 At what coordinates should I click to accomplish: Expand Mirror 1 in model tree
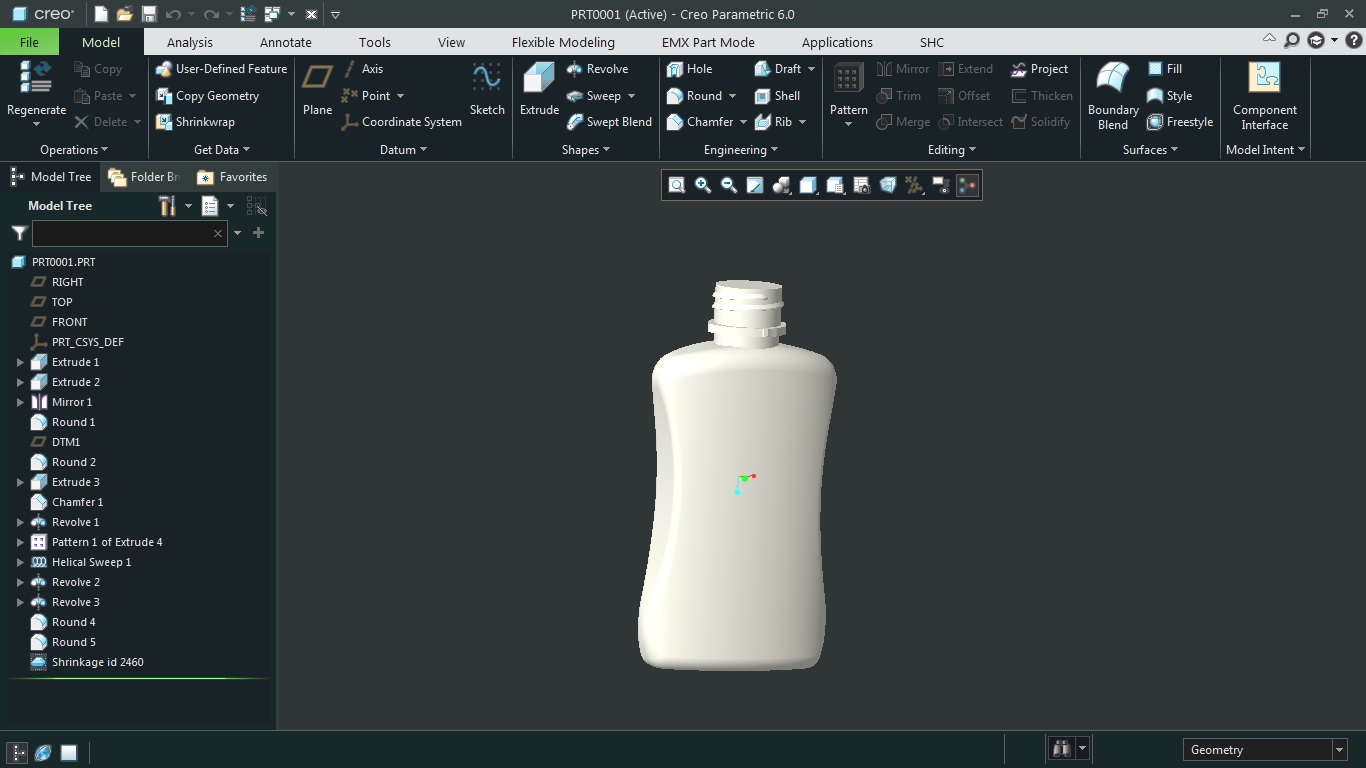coord(20,402)
